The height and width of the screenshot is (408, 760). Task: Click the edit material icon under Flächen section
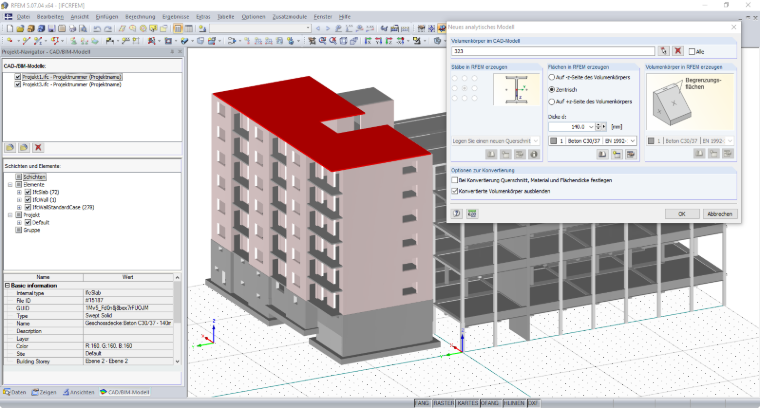point(631,154)
